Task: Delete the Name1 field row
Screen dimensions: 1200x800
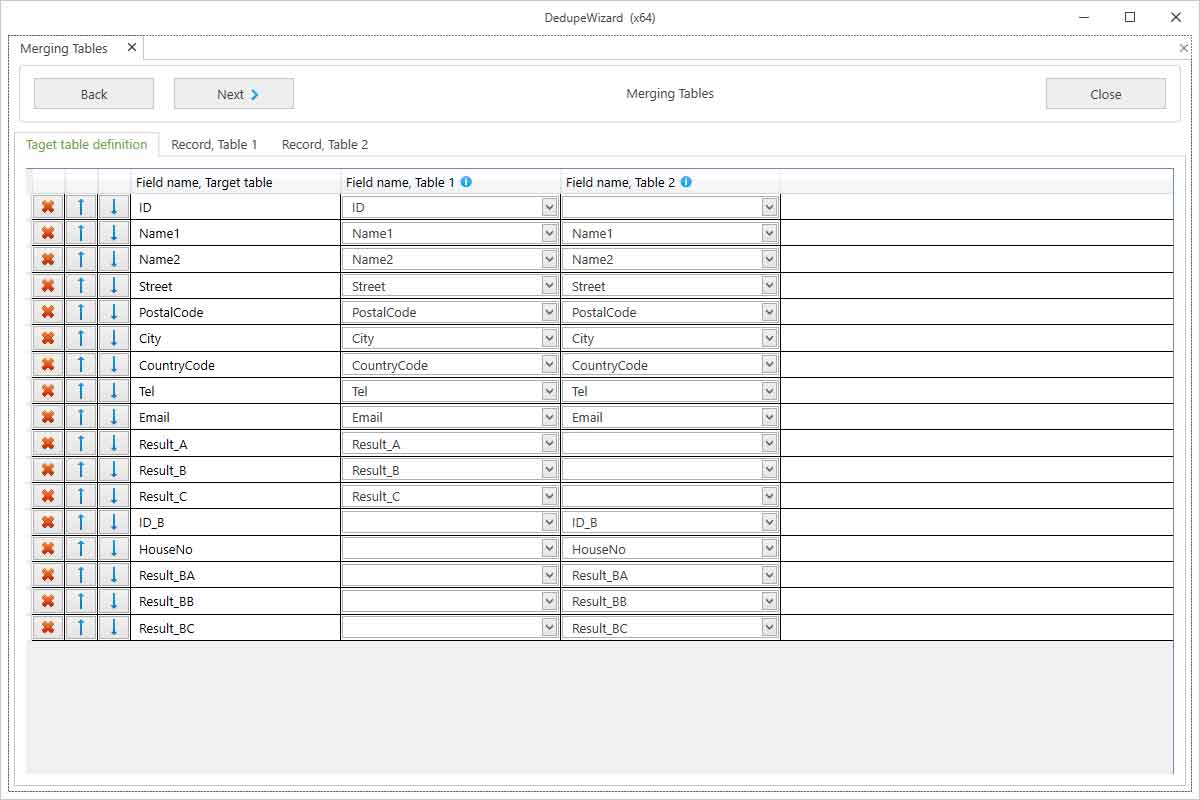Action: coord(47,233)
